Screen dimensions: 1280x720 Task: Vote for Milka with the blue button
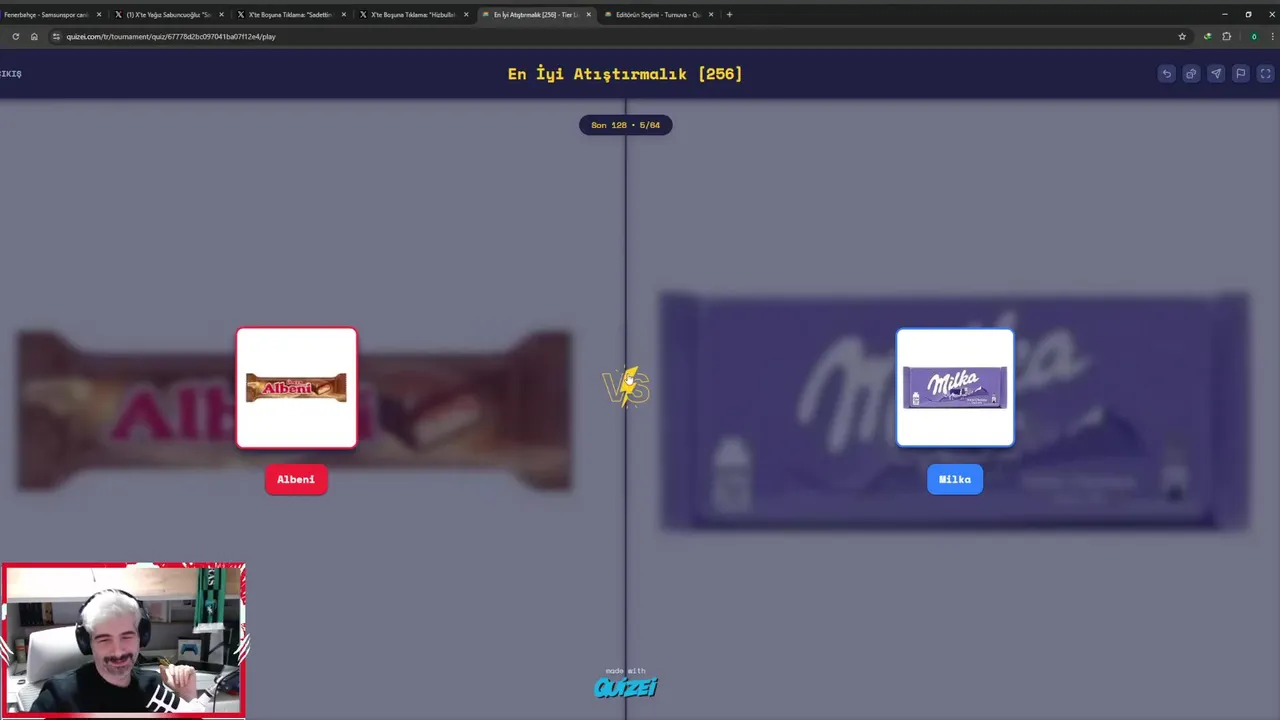pyautogui.click(x=955, y=480)
